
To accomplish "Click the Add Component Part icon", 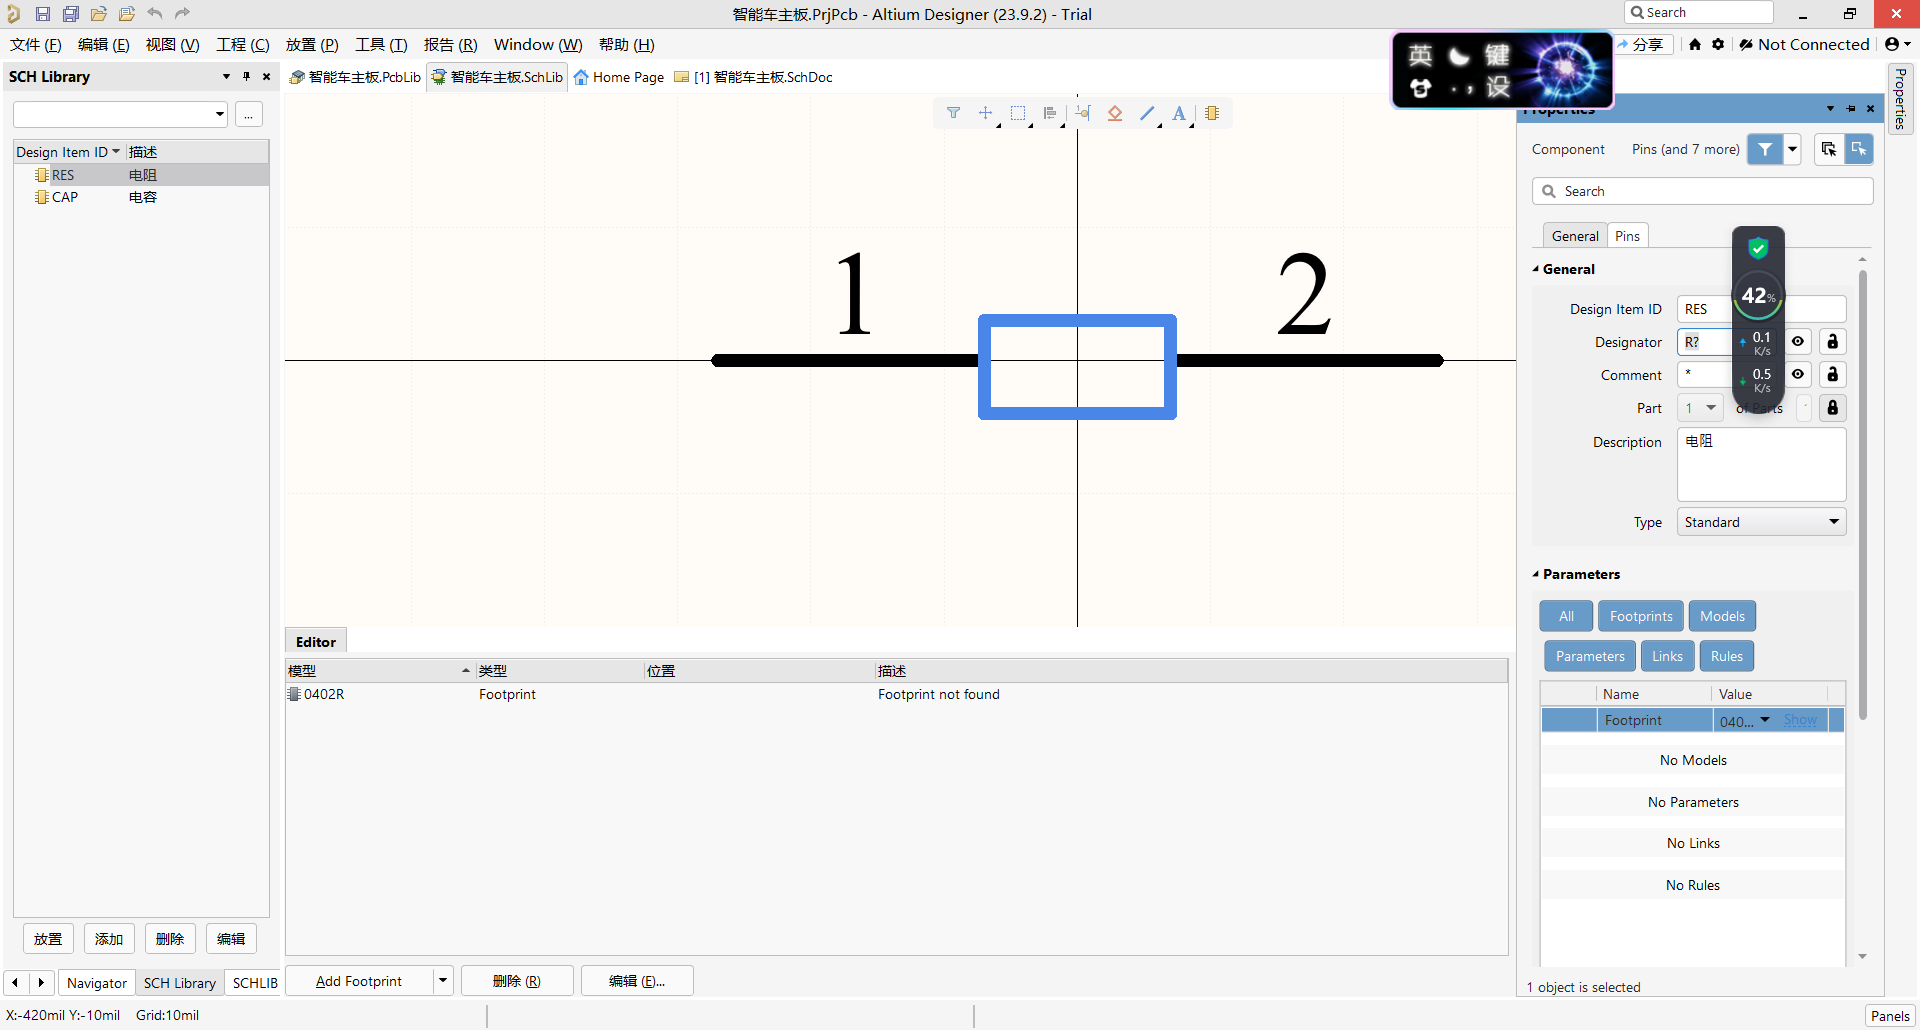I will pos(1212,113).
